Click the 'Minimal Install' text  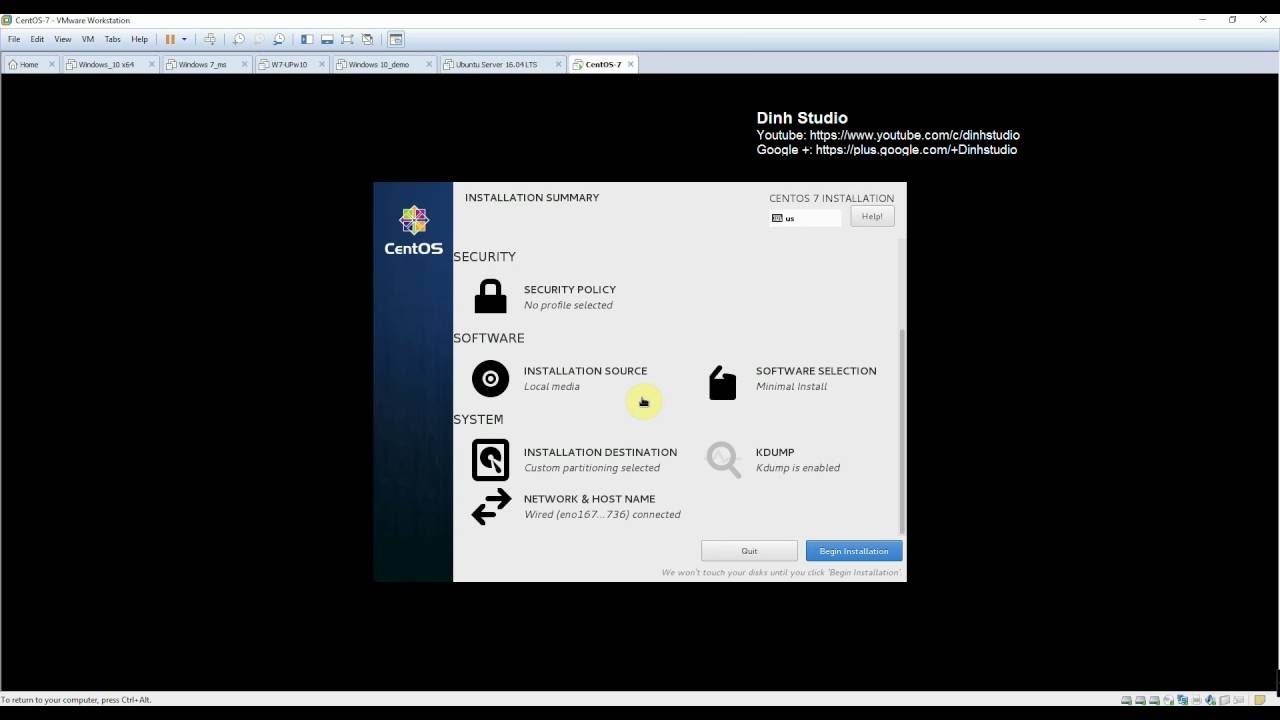point(791,387)
